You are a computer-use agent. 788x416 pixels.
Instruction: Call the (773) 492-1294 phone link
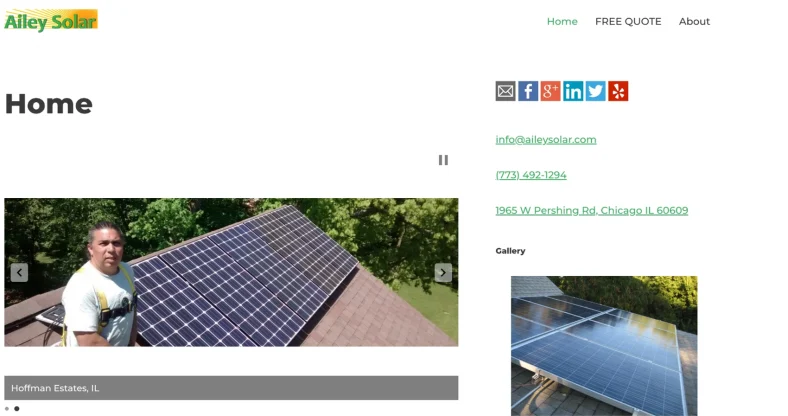click(x=531, y=175)
